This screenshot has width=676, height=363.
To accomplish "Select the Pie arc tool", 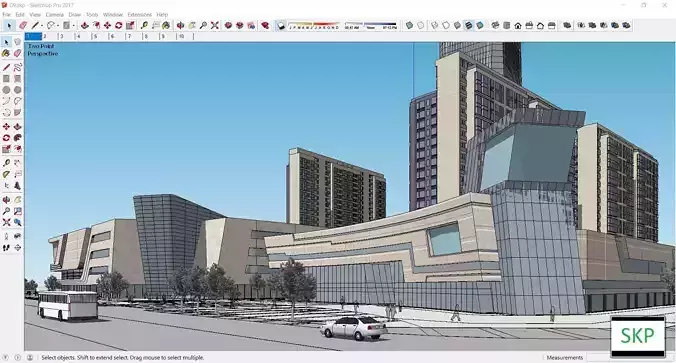I will tap(17, 112).
